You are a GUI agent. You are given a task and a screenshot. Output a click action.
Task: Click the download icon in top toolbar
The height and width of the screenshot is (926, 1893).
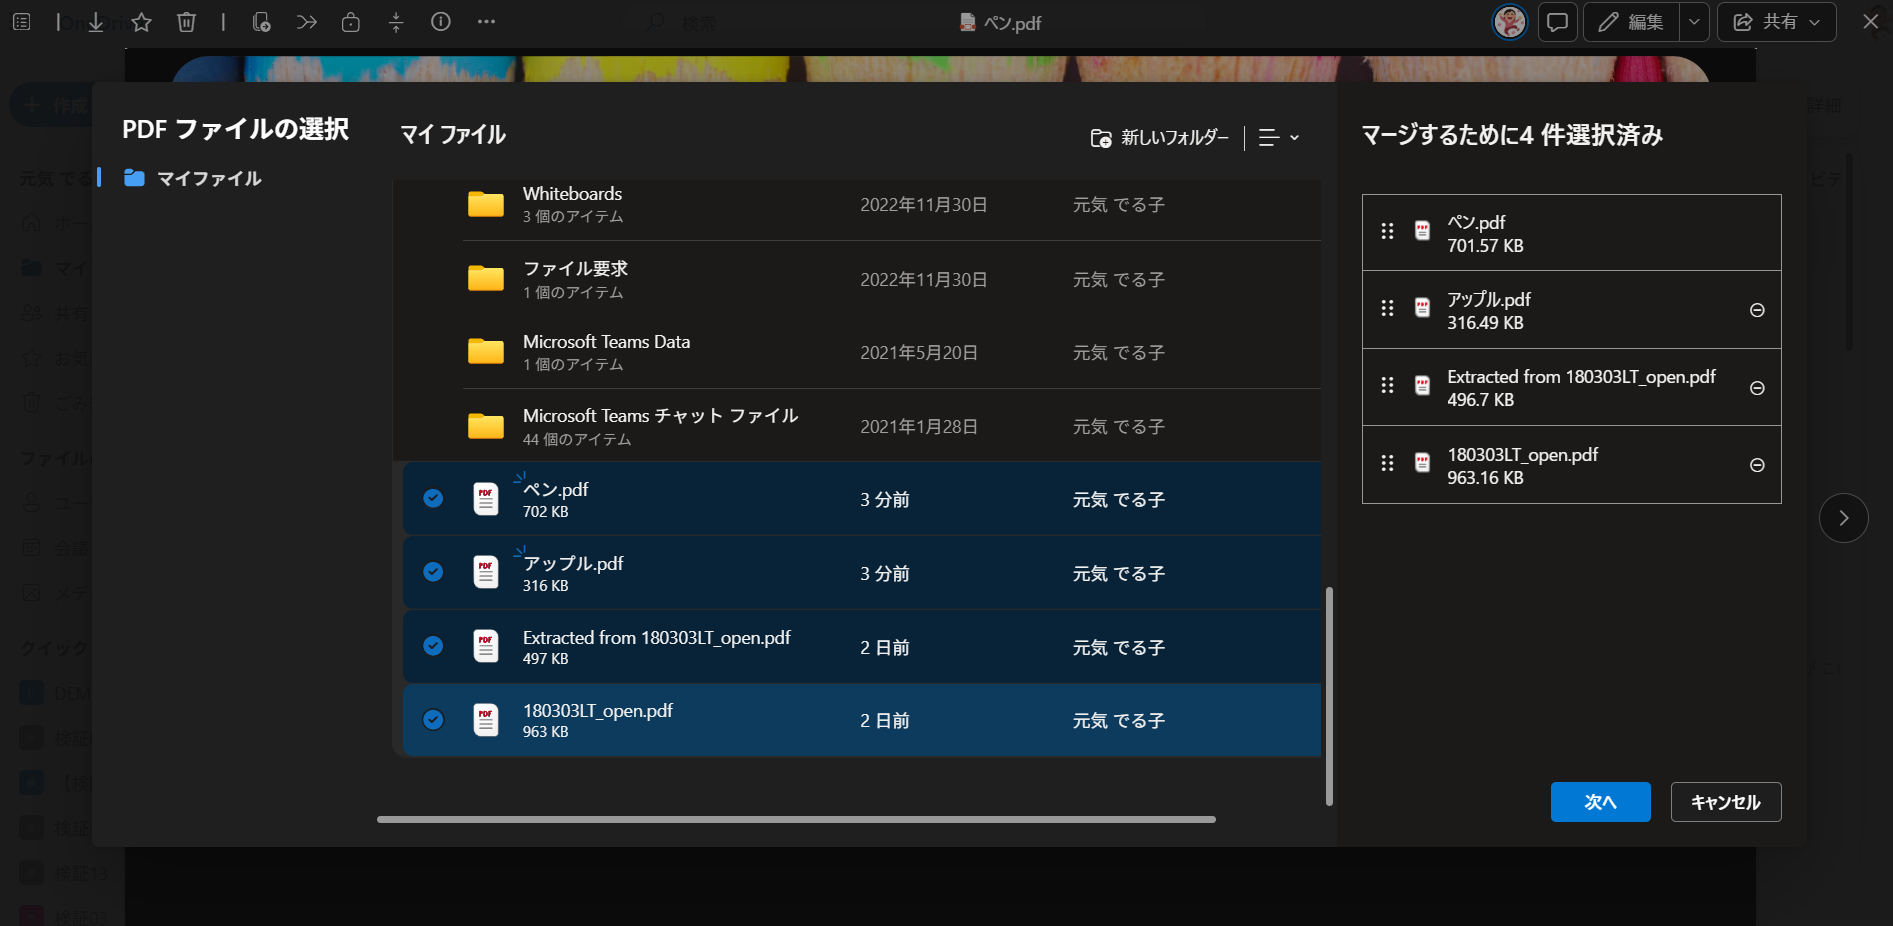point(96,22)
